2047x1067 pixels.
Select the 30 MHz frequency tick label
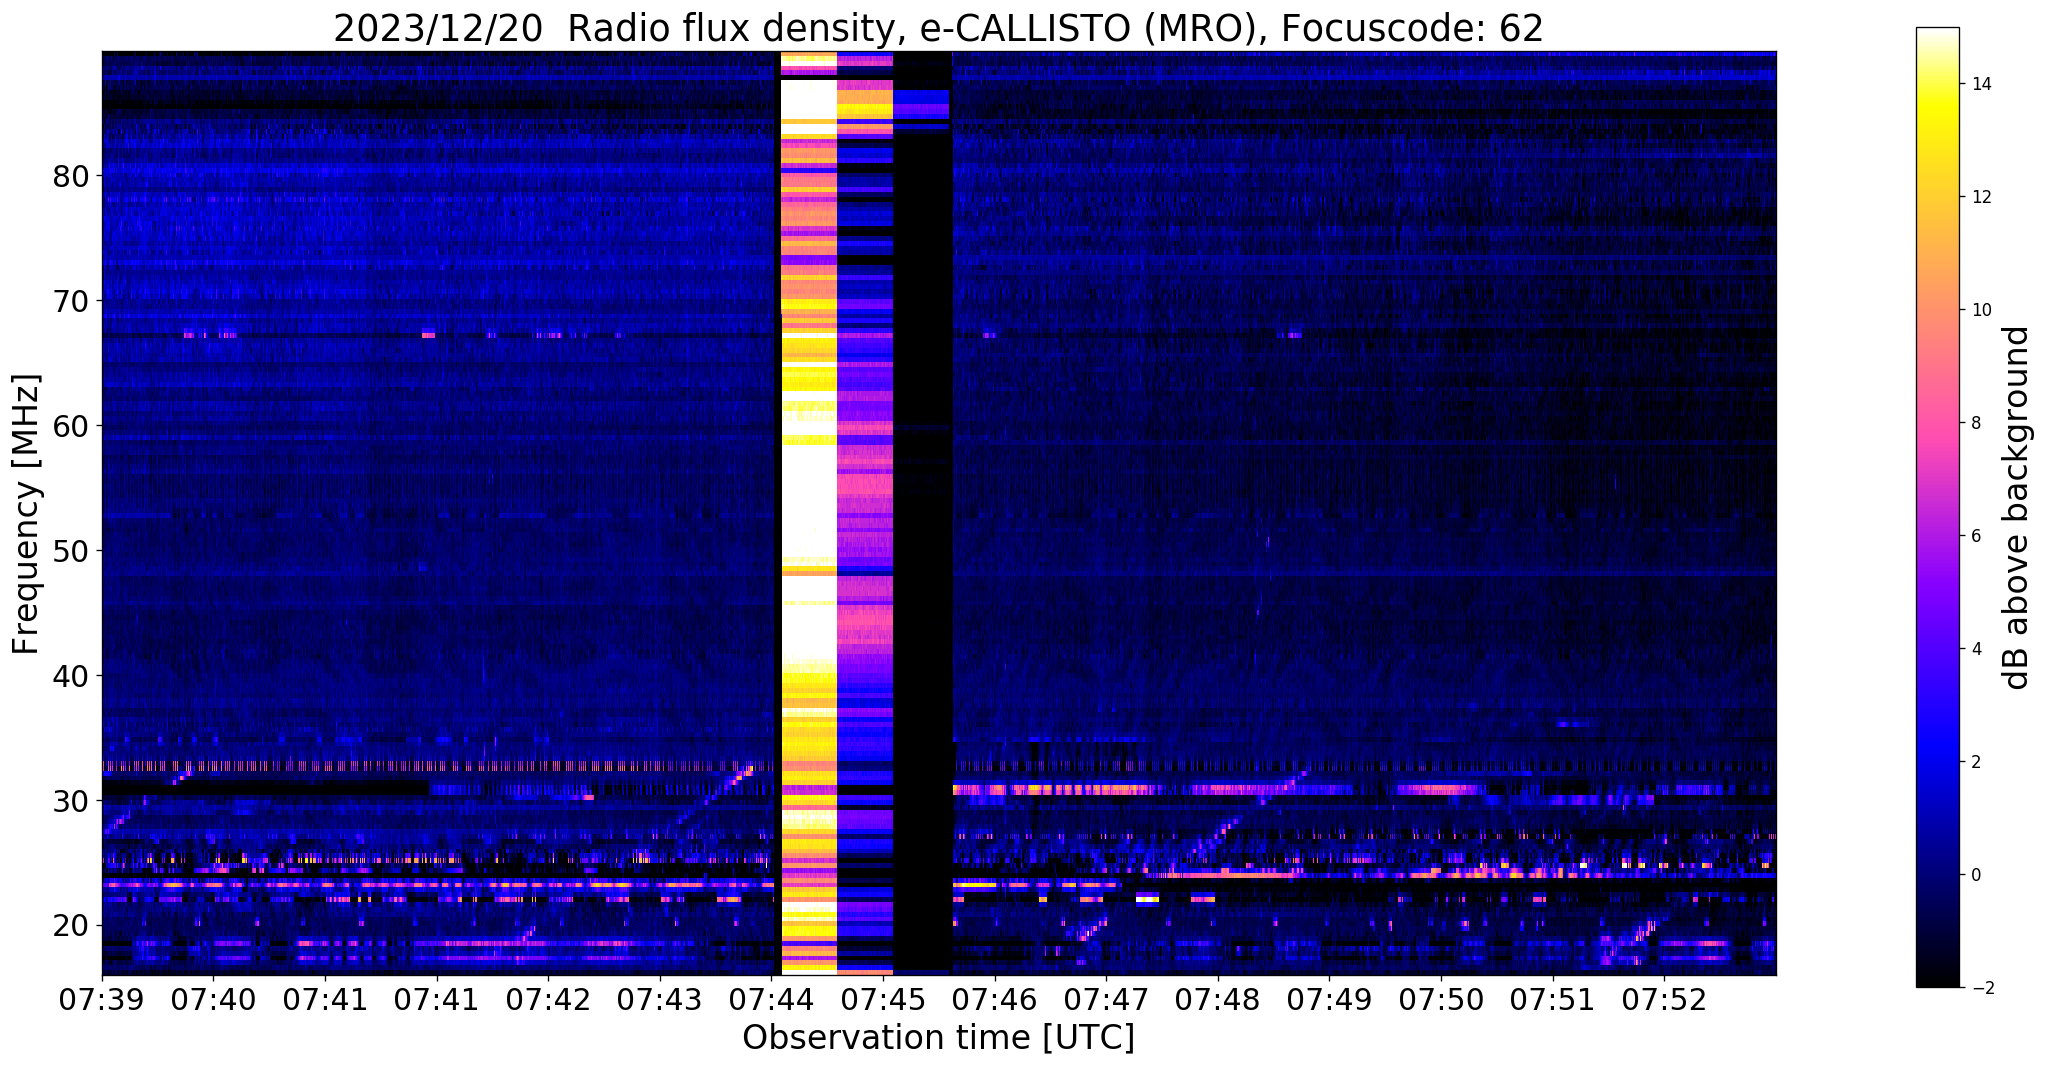(x=71, y=801)
